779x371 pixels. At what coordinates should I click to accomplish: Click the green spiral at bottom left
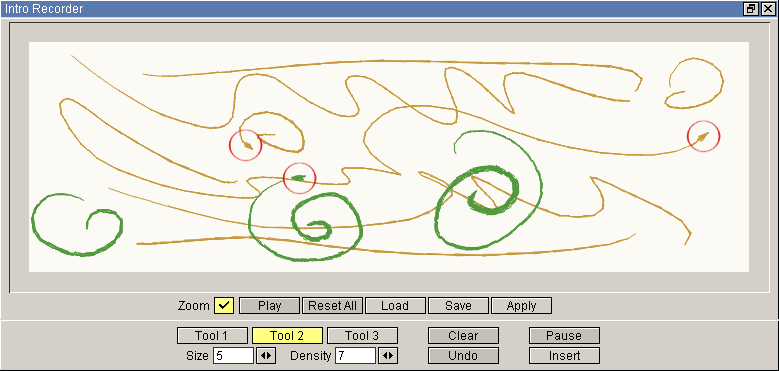click(x=77, y=224)
